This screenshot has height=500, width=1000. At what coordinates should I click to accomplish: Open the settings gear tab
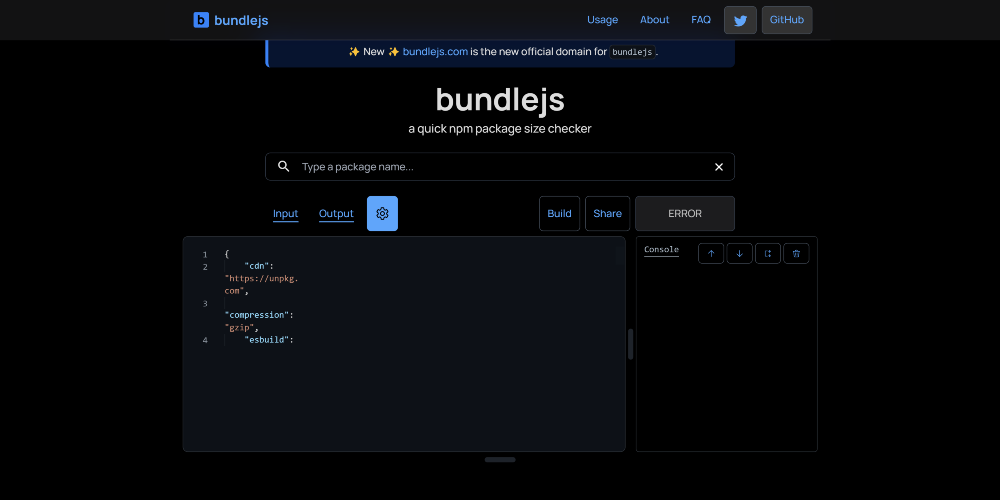point(382,214)
